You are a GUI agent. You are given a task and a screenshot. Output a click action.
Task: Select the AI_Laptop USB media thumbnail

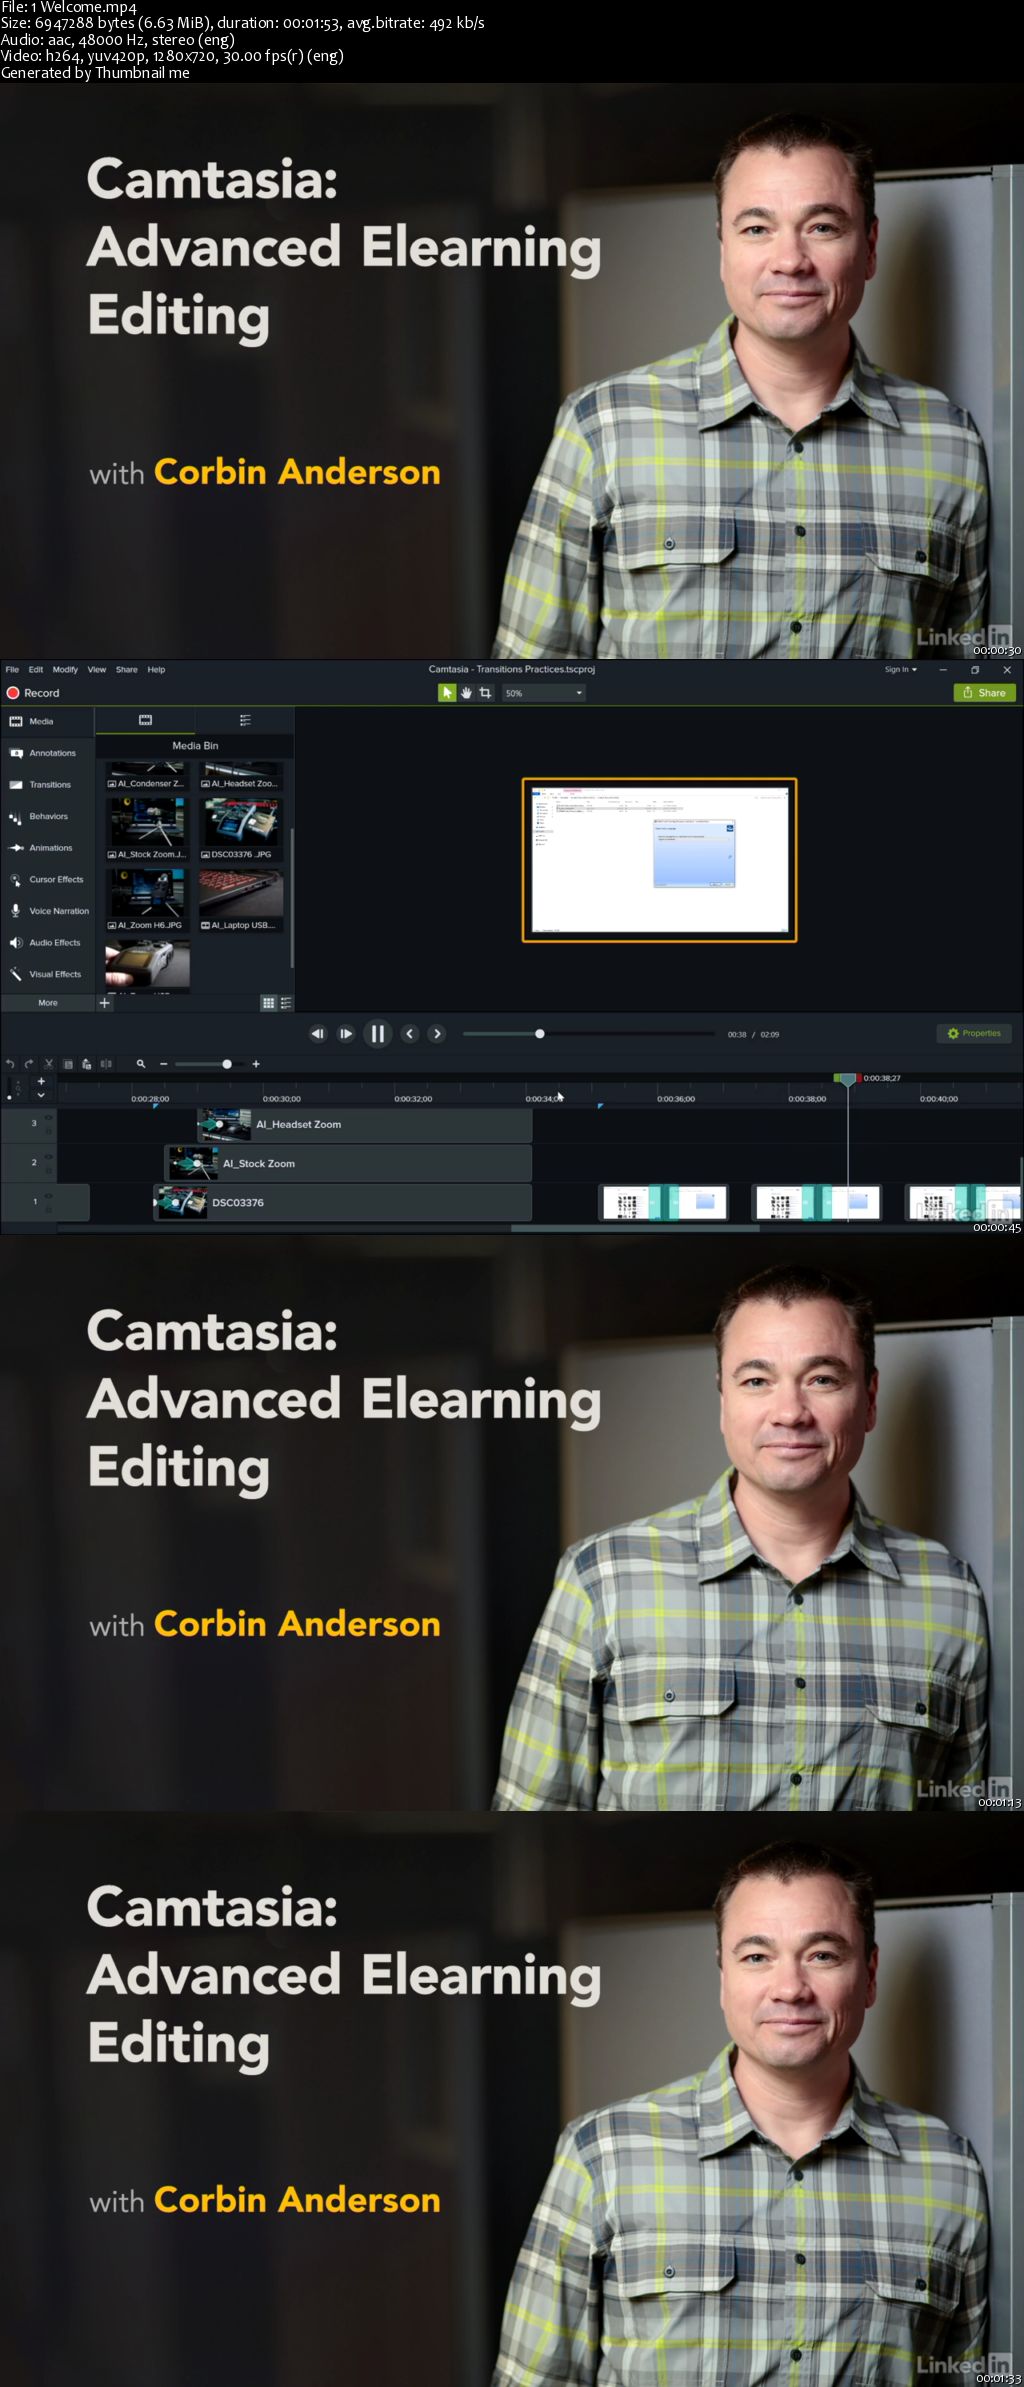[x=240, y=899]
